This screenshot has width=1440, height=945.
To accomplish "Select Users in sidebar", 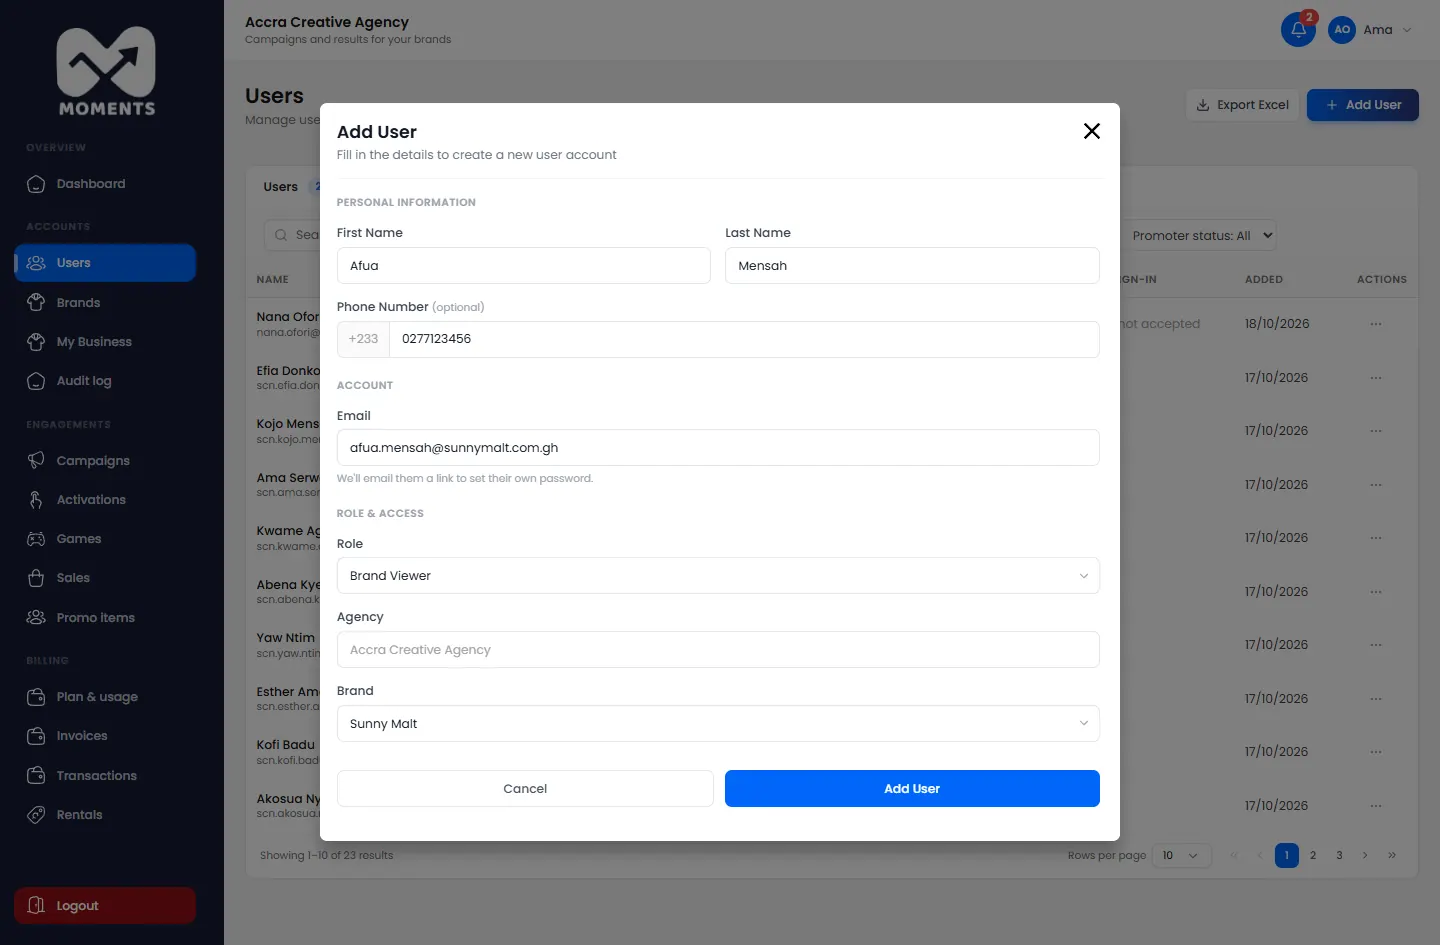I will click(x=105, y=263).
